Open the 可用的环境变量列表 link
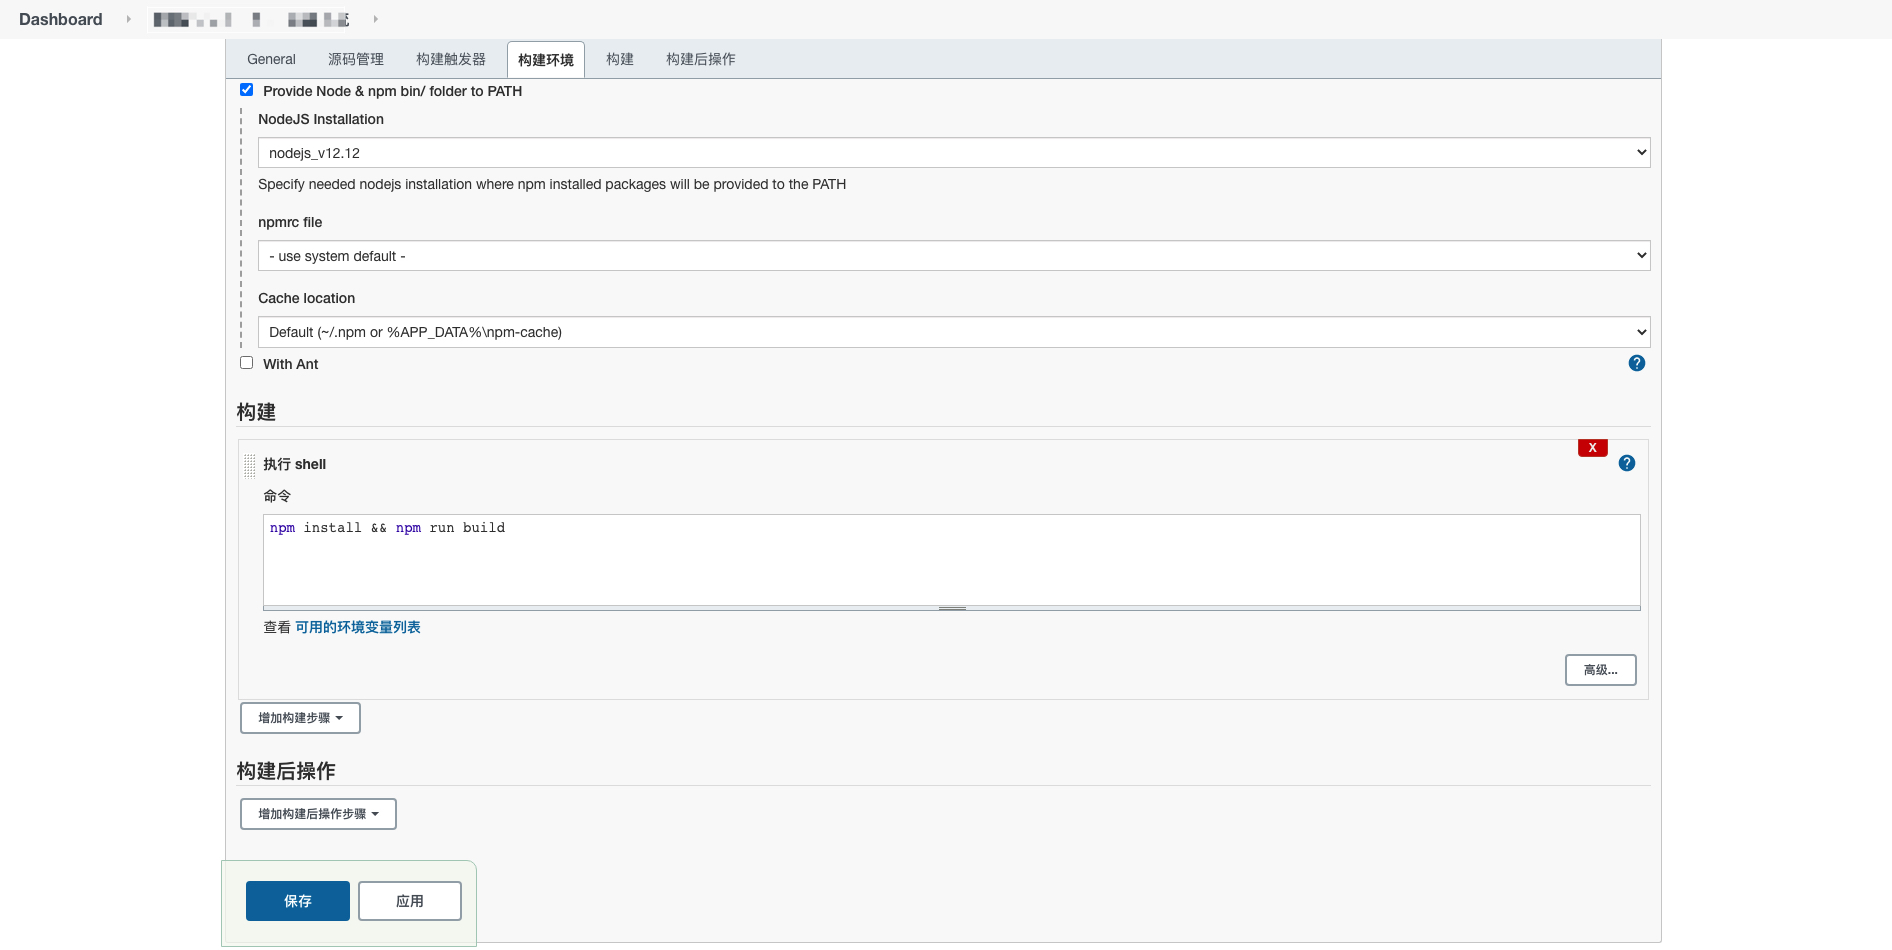This screenshot has height=950, width=1892. (358, 627)
